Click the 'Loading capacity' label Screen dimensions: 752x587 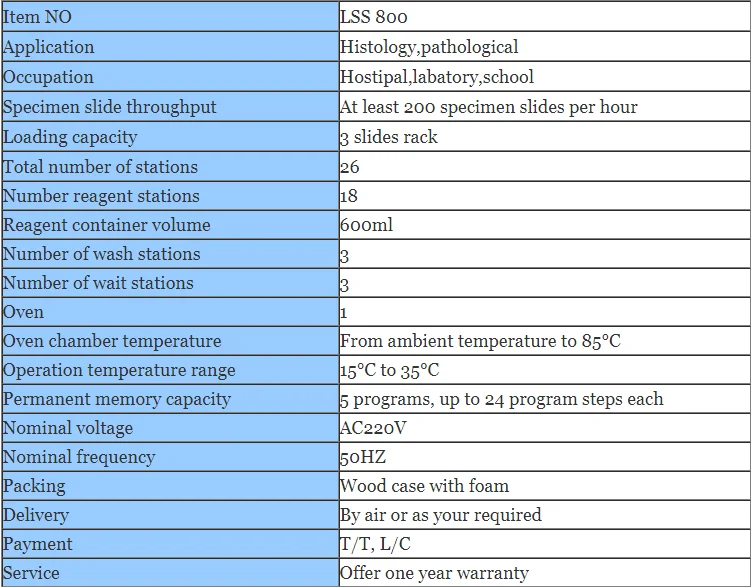pos(70,137)
